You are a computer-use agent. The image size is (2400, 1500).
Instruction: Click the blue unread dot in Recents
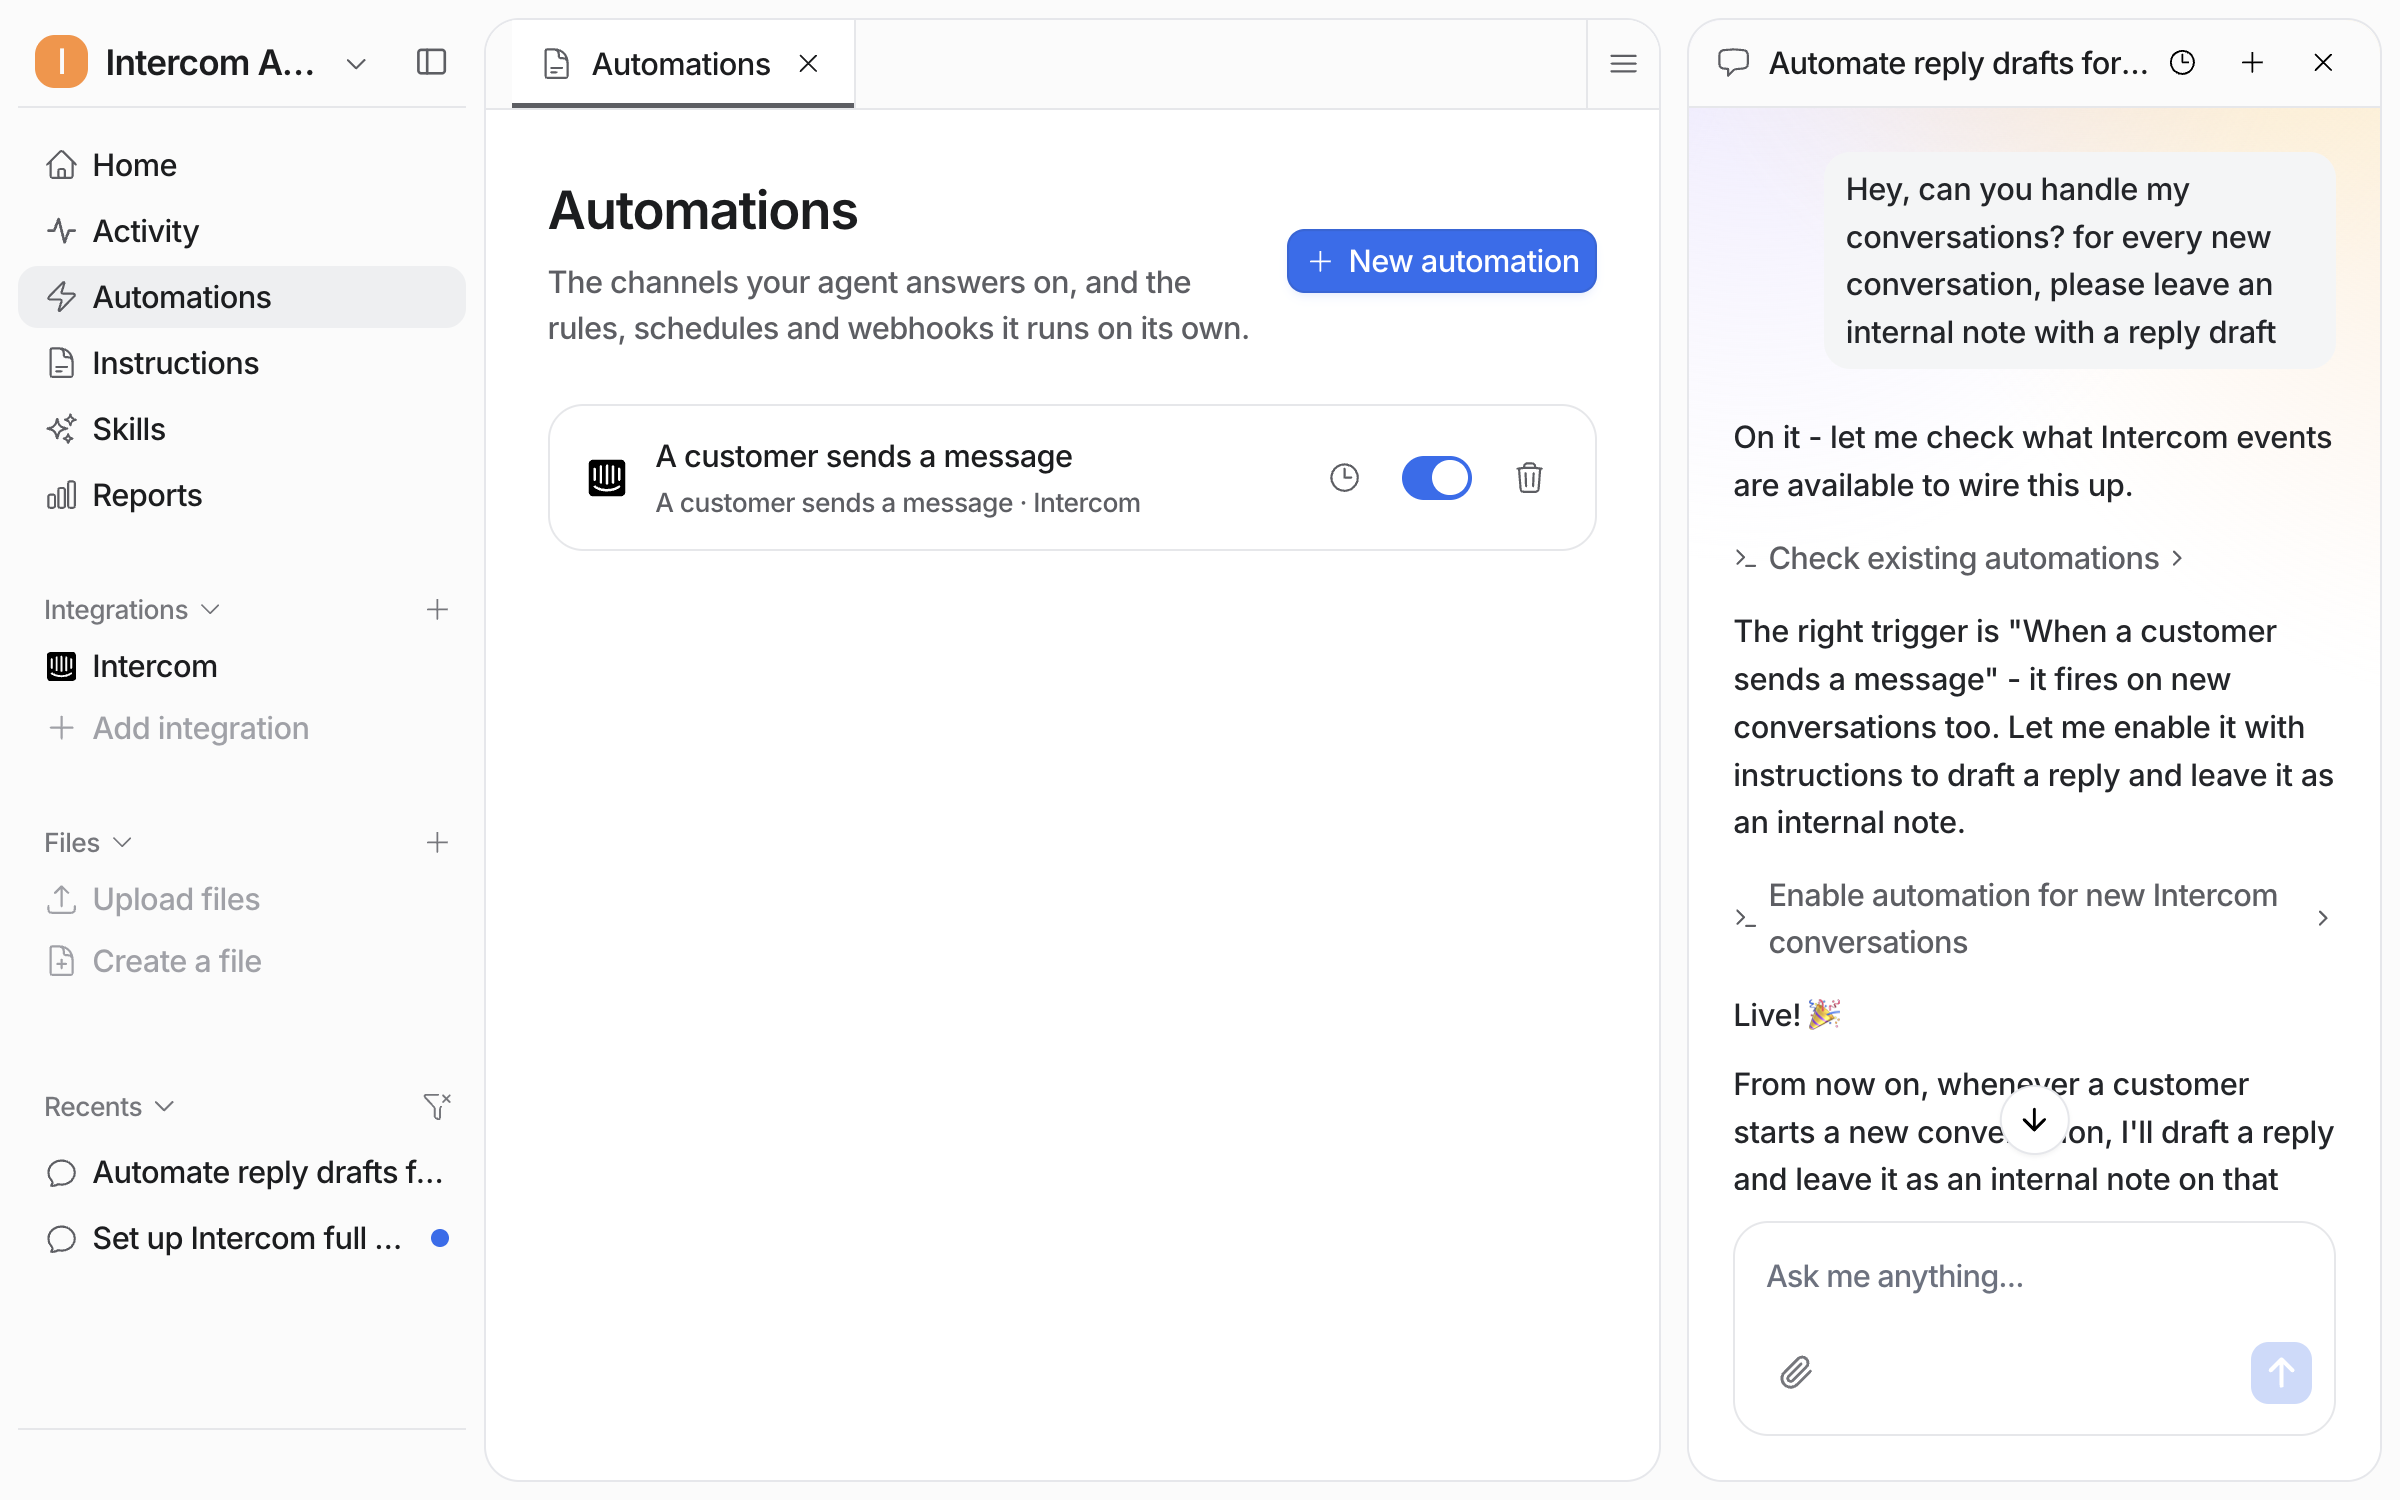[439, 1238]
